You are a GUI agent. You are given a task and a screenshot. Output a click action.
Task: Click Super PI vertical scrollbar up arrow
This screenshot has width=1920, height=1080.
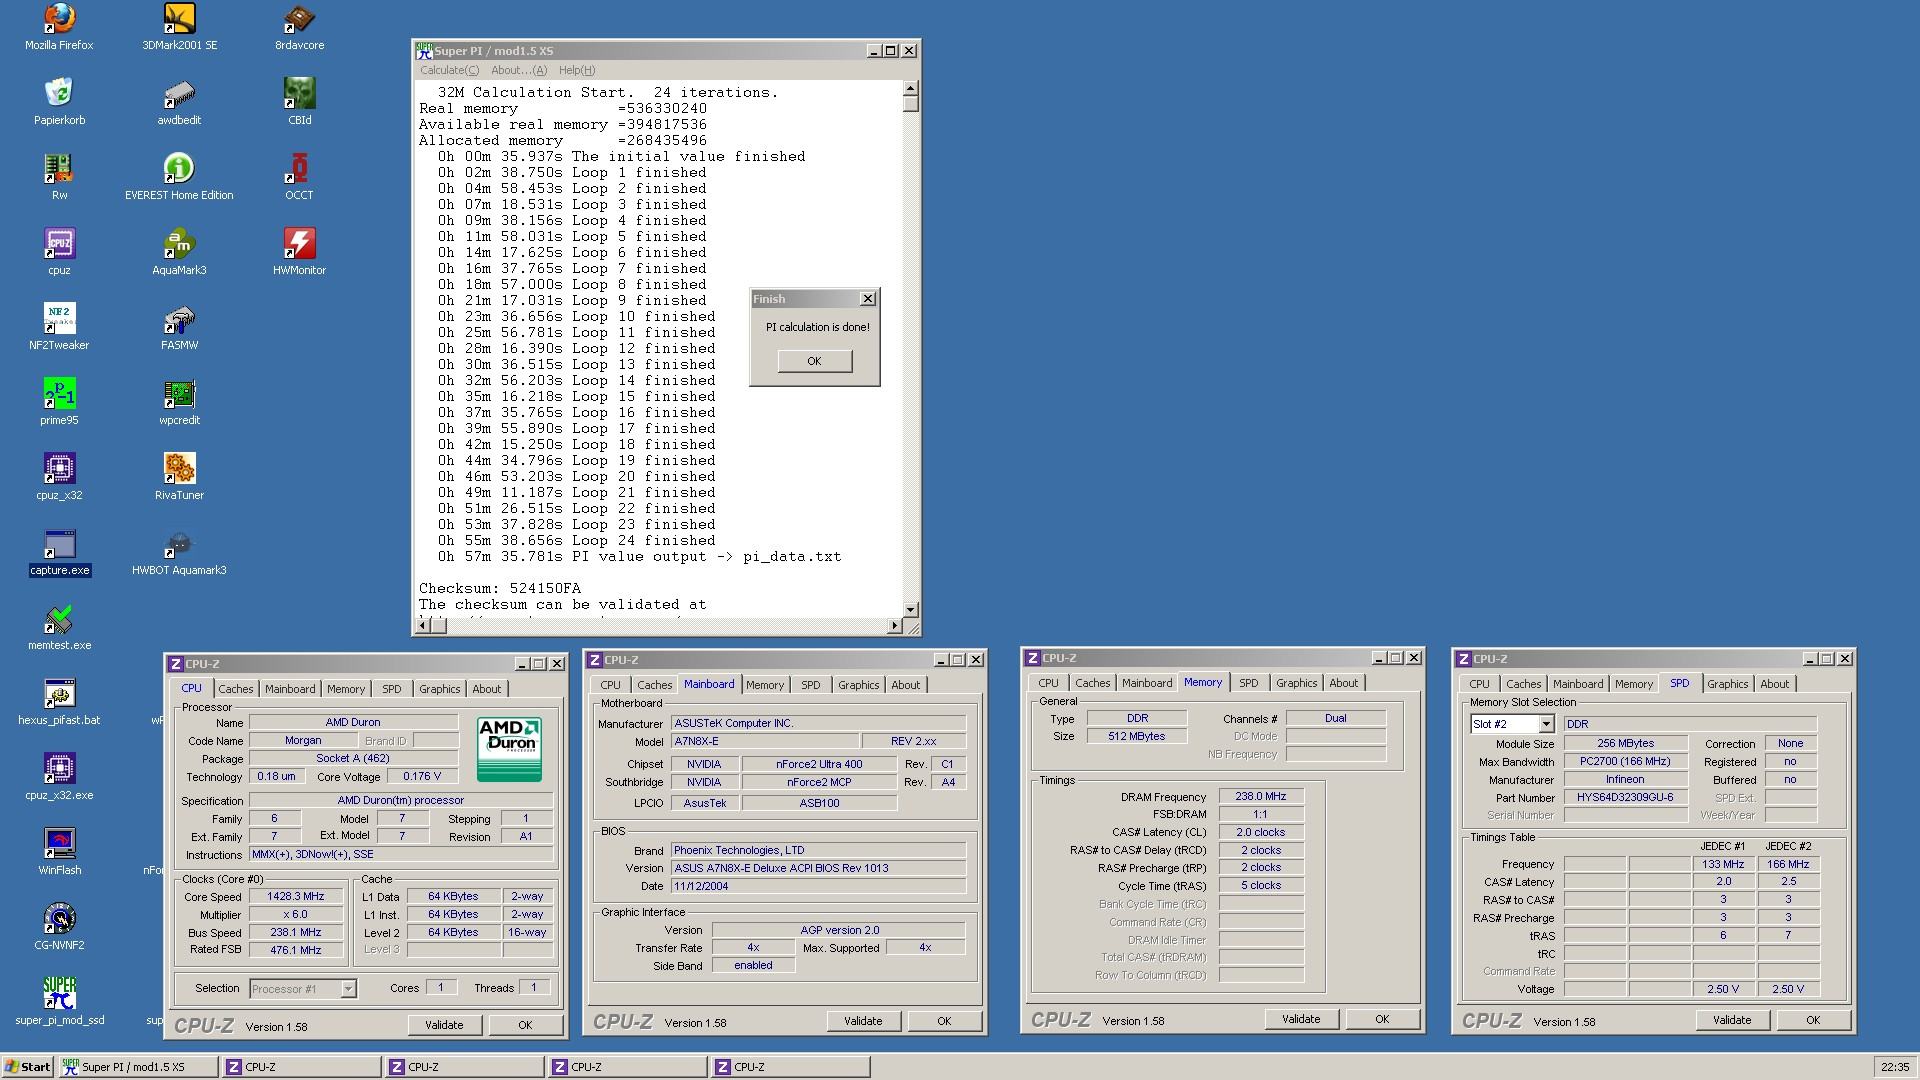coord(910,89)
